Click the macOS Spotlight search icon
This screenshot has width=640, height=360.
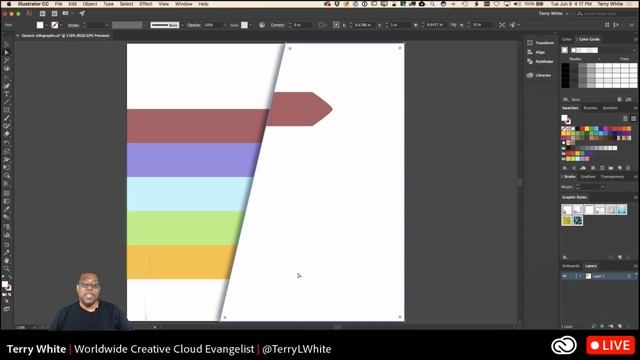432,4
